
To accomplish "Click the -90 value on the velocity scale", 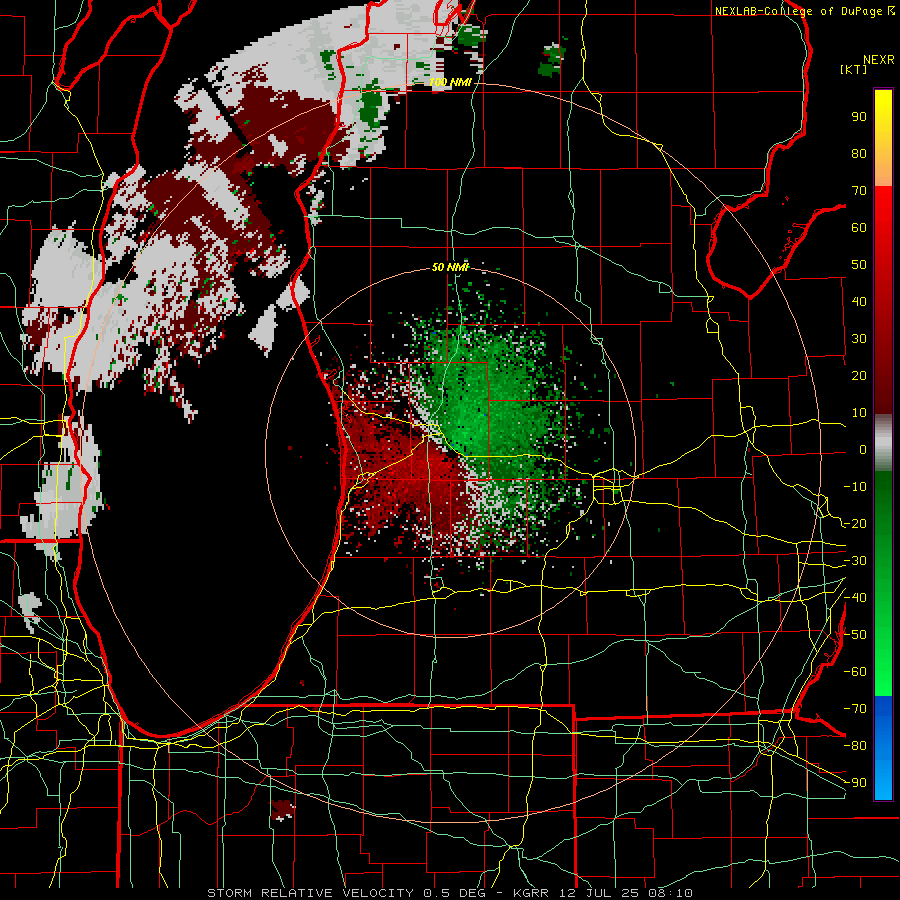I will [855, 783].
